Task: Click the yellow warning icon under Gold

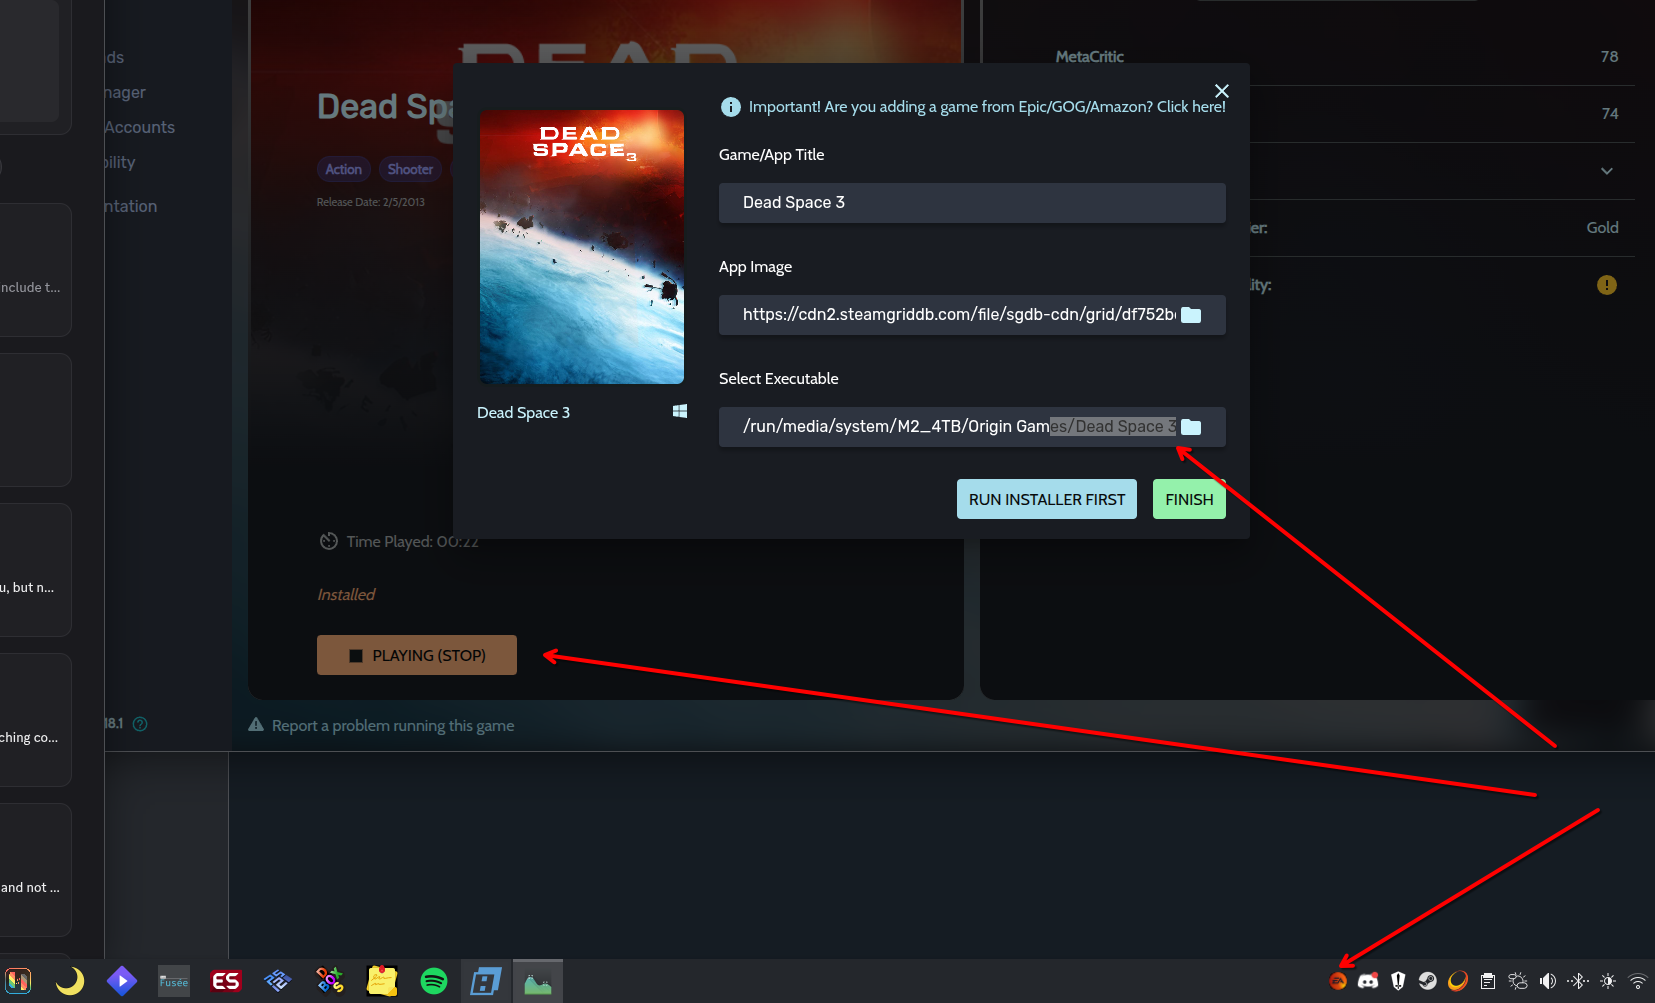Action: [1607, 285]
